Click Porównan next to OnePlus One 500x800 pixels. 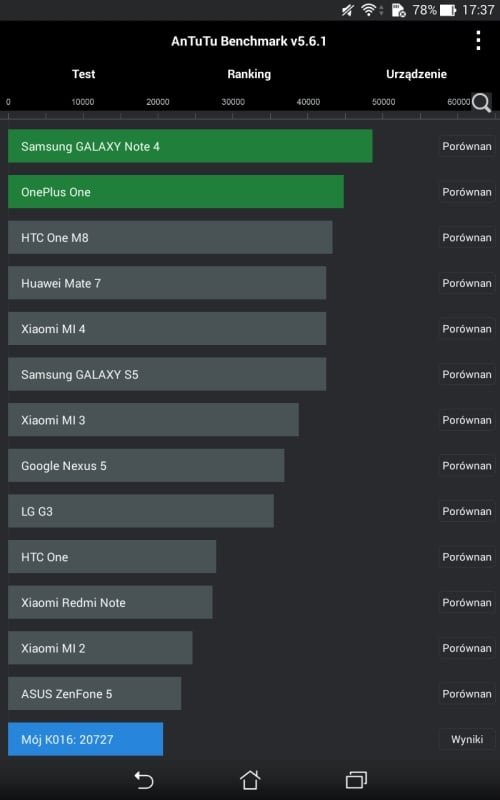coord(467,192)
